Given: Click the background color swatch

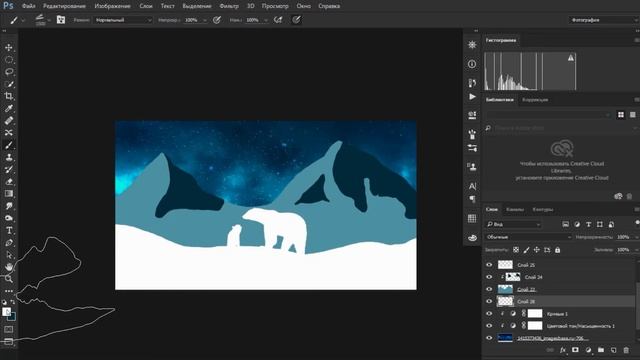Looking at the screenshot, I should click(x=12, y=317).
